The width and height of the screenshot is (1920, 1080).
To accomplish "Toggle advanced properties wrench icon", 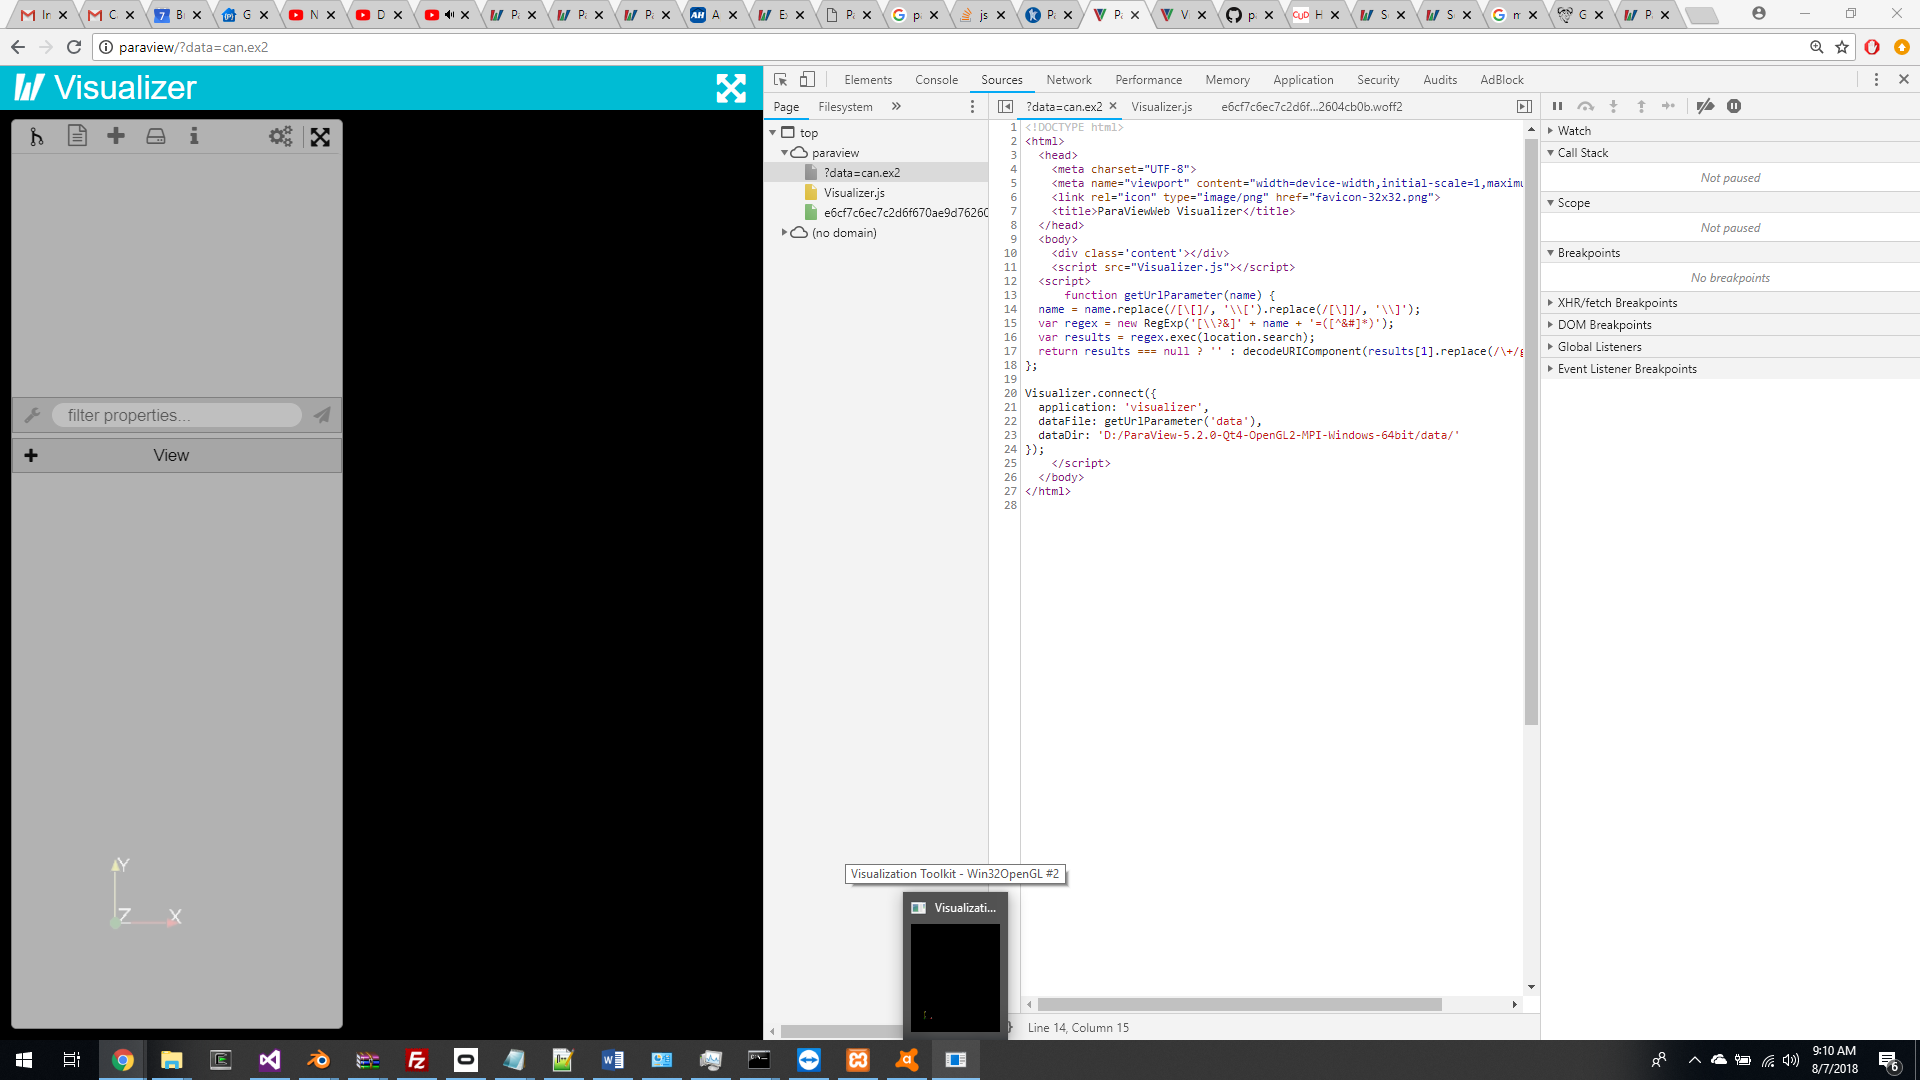I will point(32,415).
